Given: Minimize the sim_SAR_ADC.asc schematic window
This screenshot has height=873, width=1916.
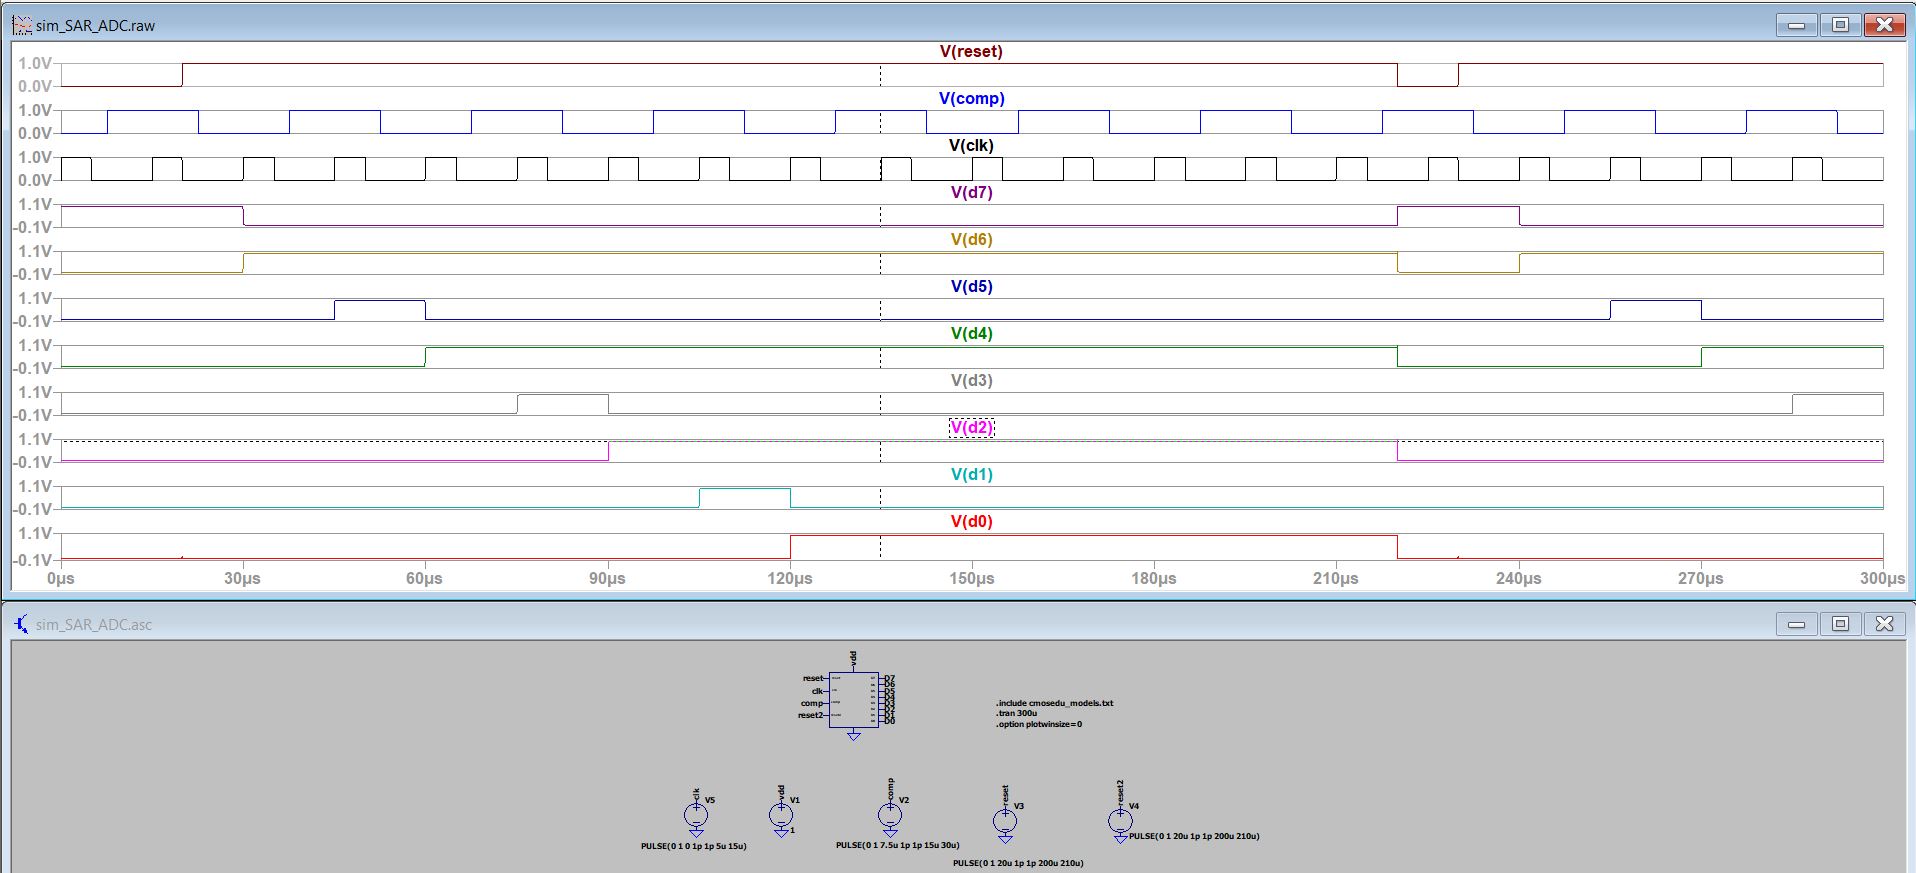Looking at the screenshot, I should [x=1796, y=624].
